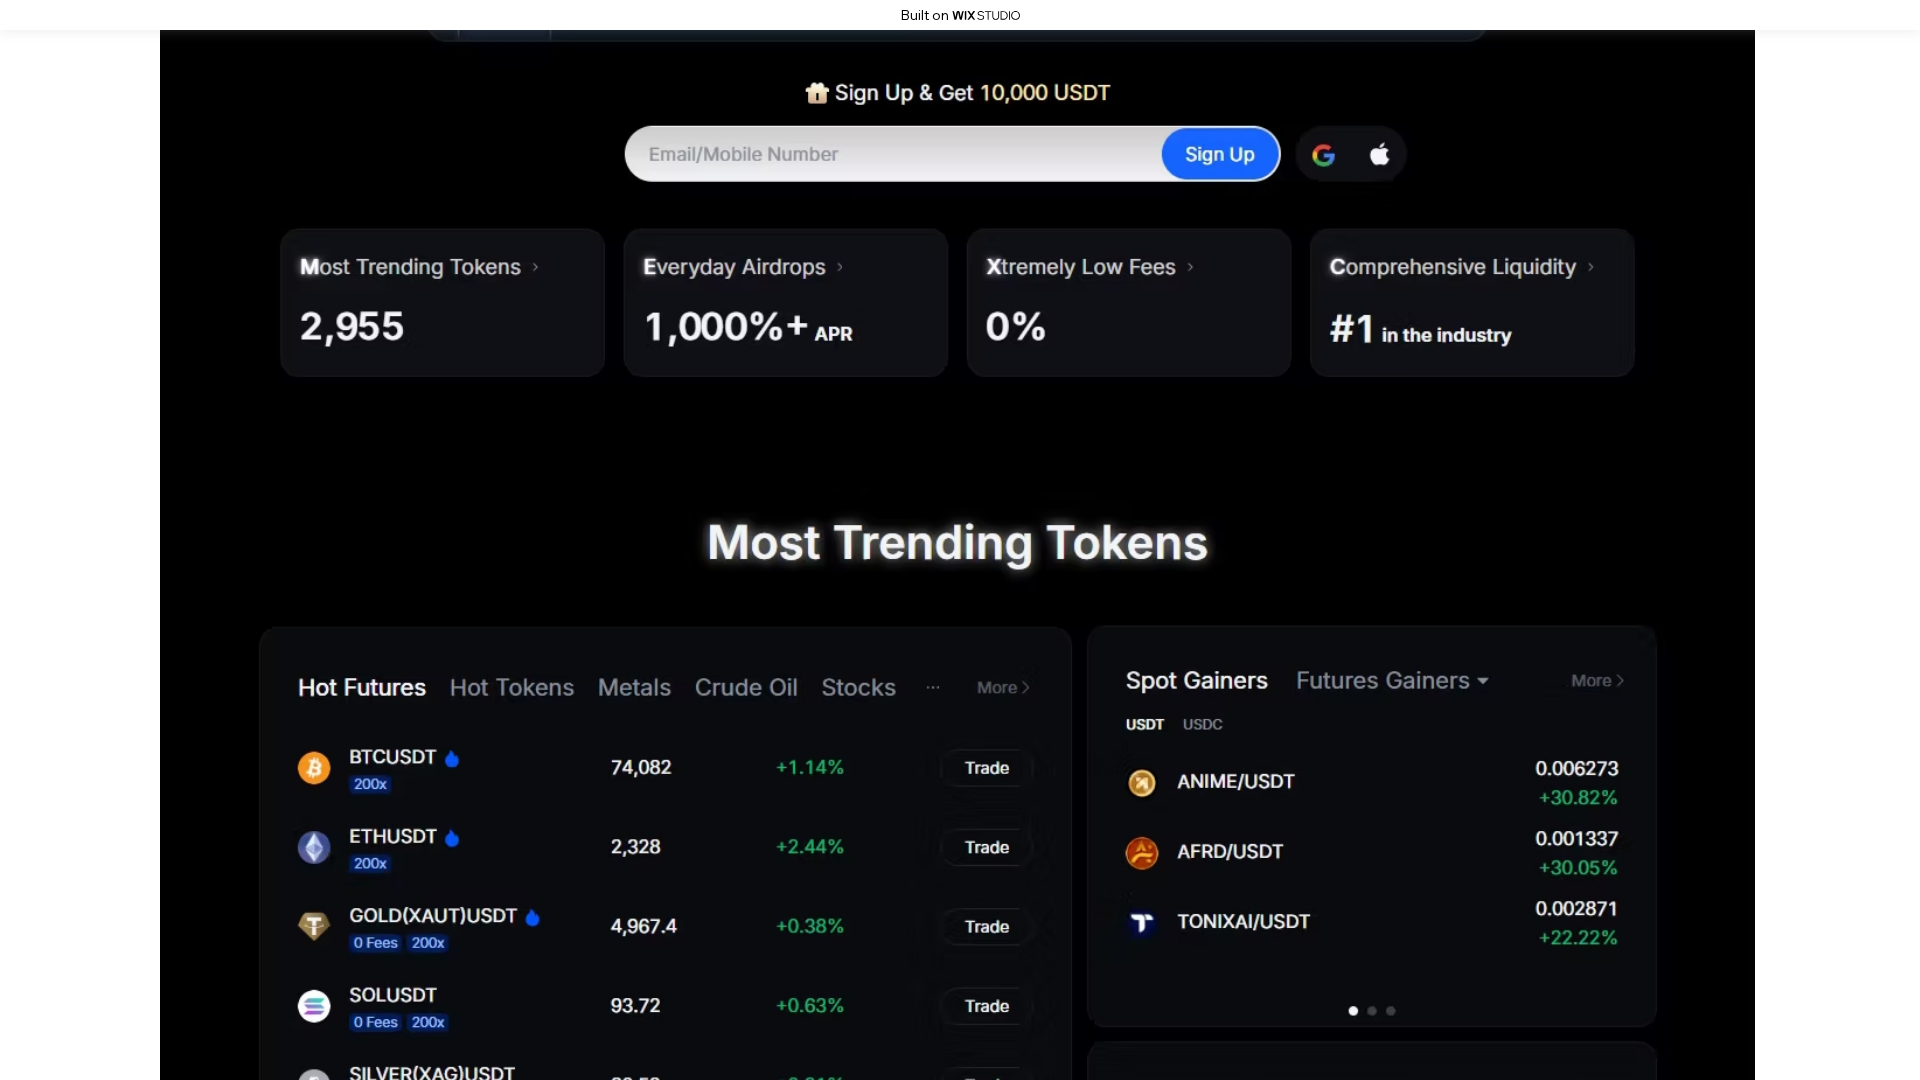This screenshot has height=1080, width=1920.
Task: Click the 0 Fees badge under GOLD(XAUT)USDT
Action: pos(375,943)
